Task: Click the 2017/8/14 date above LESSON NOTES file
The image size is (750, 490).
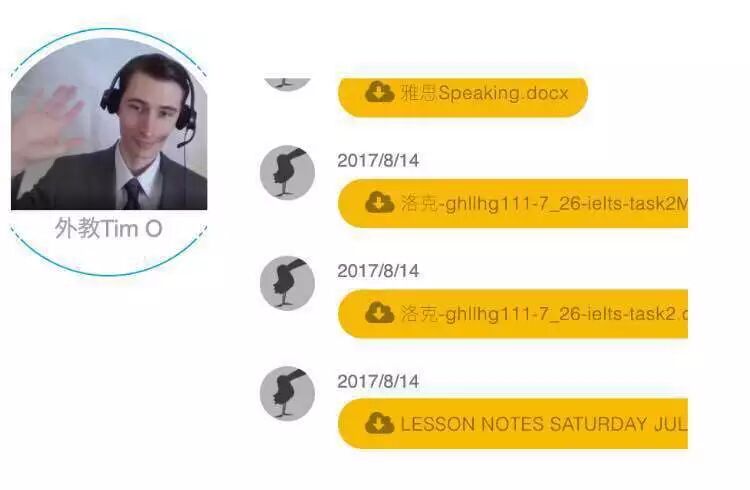Action: (378, 381)
